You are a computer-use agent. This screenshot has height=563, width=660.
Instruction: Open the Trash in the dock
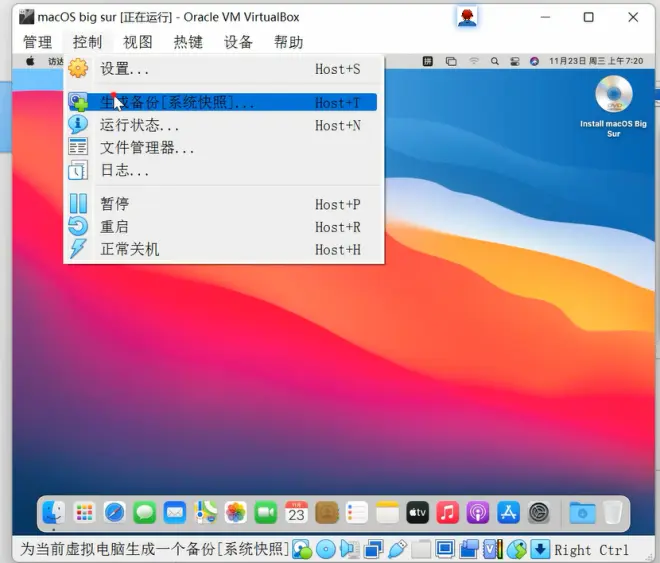[612, 513]
